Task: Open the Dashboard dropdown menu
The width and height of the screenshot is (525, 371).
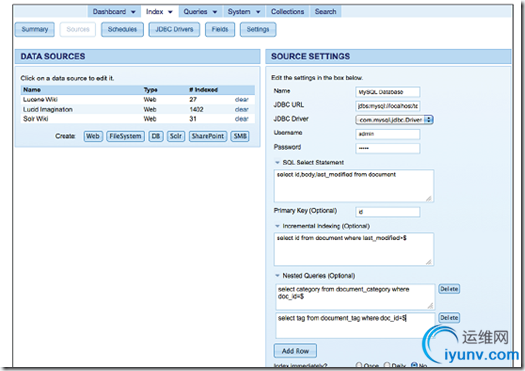Action: pos(114,12)
